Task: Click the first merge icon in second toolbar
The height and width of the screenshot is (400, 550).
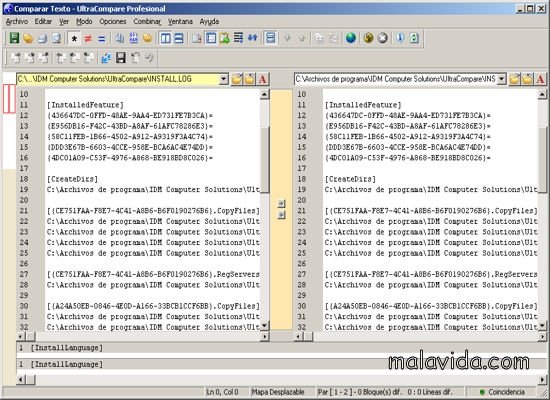Action: [x=15, y=58]
